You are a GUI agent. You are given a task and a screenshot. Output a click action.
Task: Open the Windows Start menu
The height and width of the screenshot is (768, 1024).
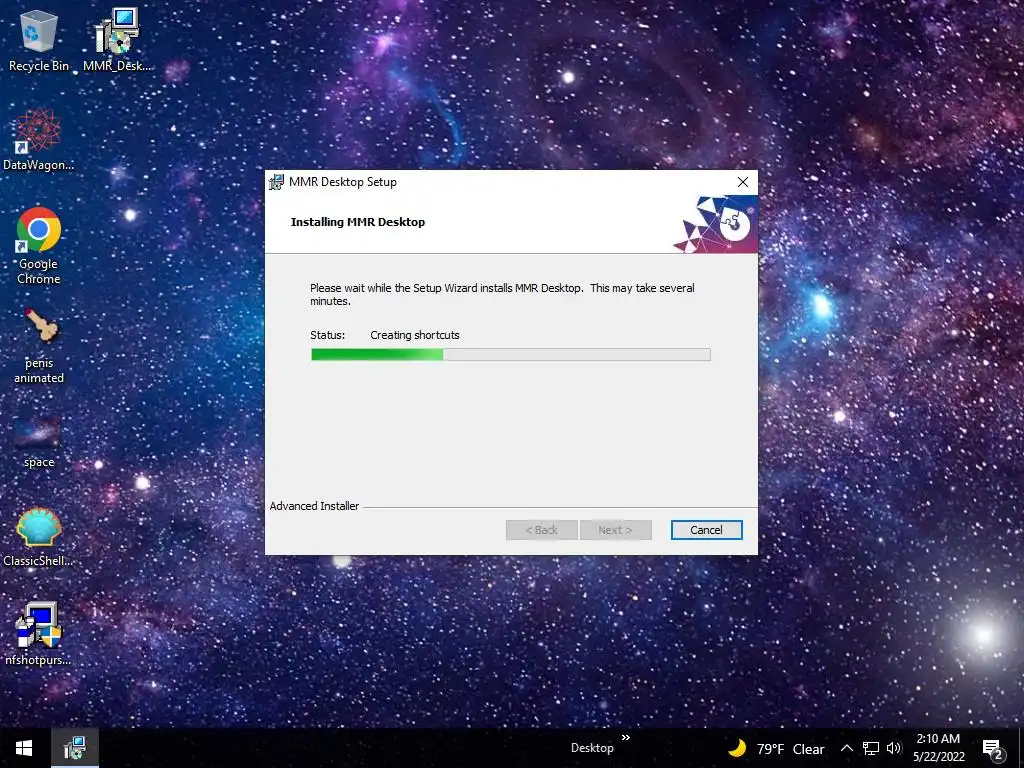tap(24, 748)
